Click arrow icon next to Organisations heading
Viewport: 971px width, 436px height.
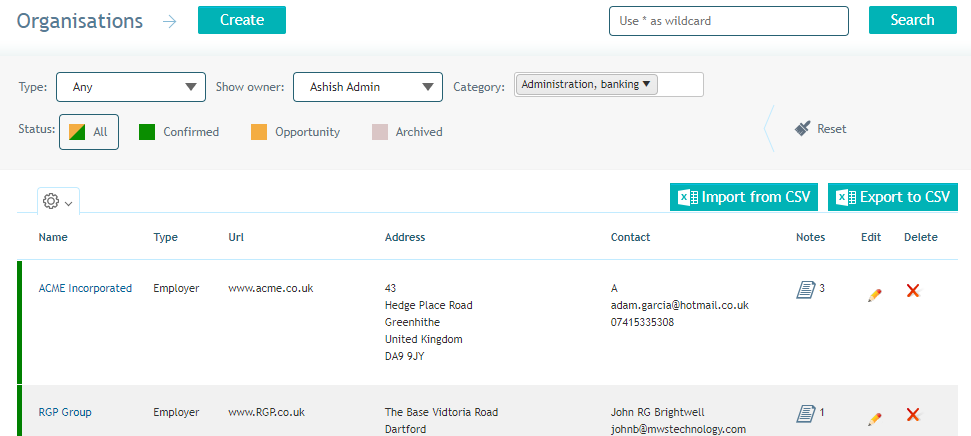click(170, 22)
